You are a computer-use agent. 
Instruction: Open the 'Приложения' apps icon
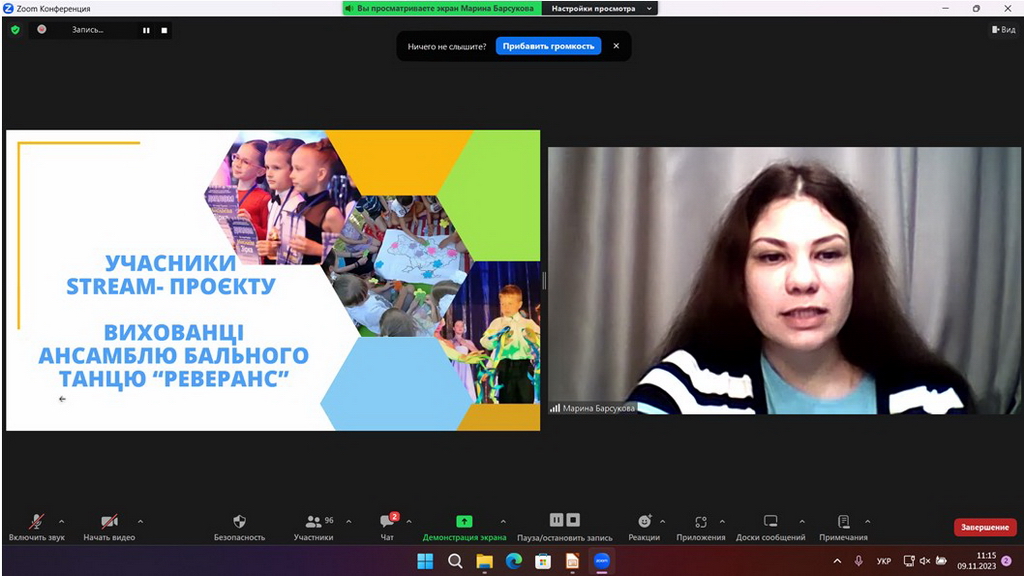click(x=700, y=522)
